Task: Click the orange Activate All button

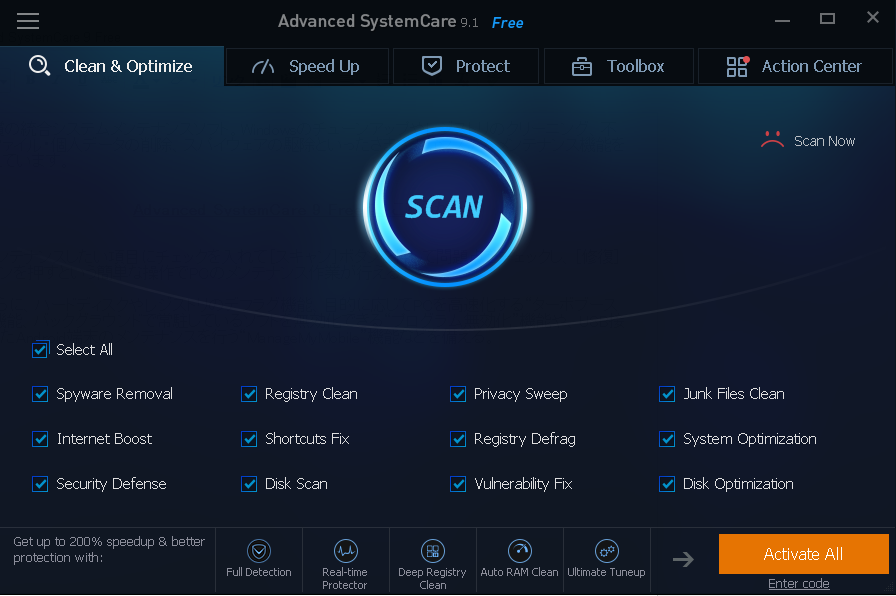Action: 803,554
